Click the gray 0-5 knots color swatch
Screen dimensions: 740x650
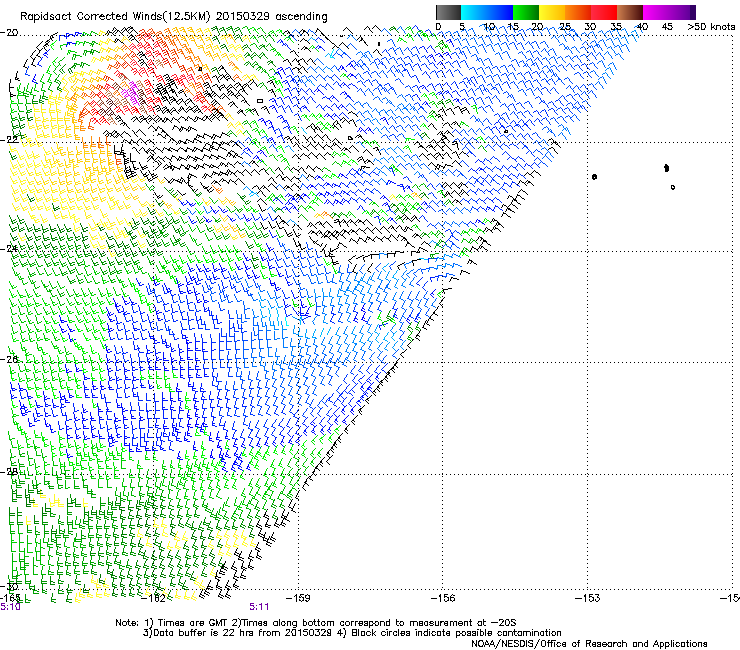click(x=448, y=12)
